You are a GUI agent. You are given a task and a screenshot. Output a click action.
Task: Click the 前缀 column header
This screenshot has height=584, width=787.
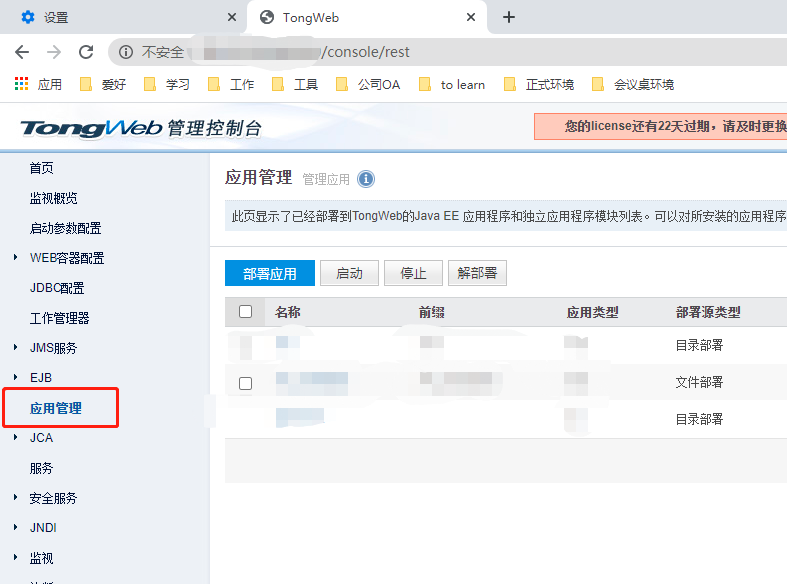tap(432, 312)
